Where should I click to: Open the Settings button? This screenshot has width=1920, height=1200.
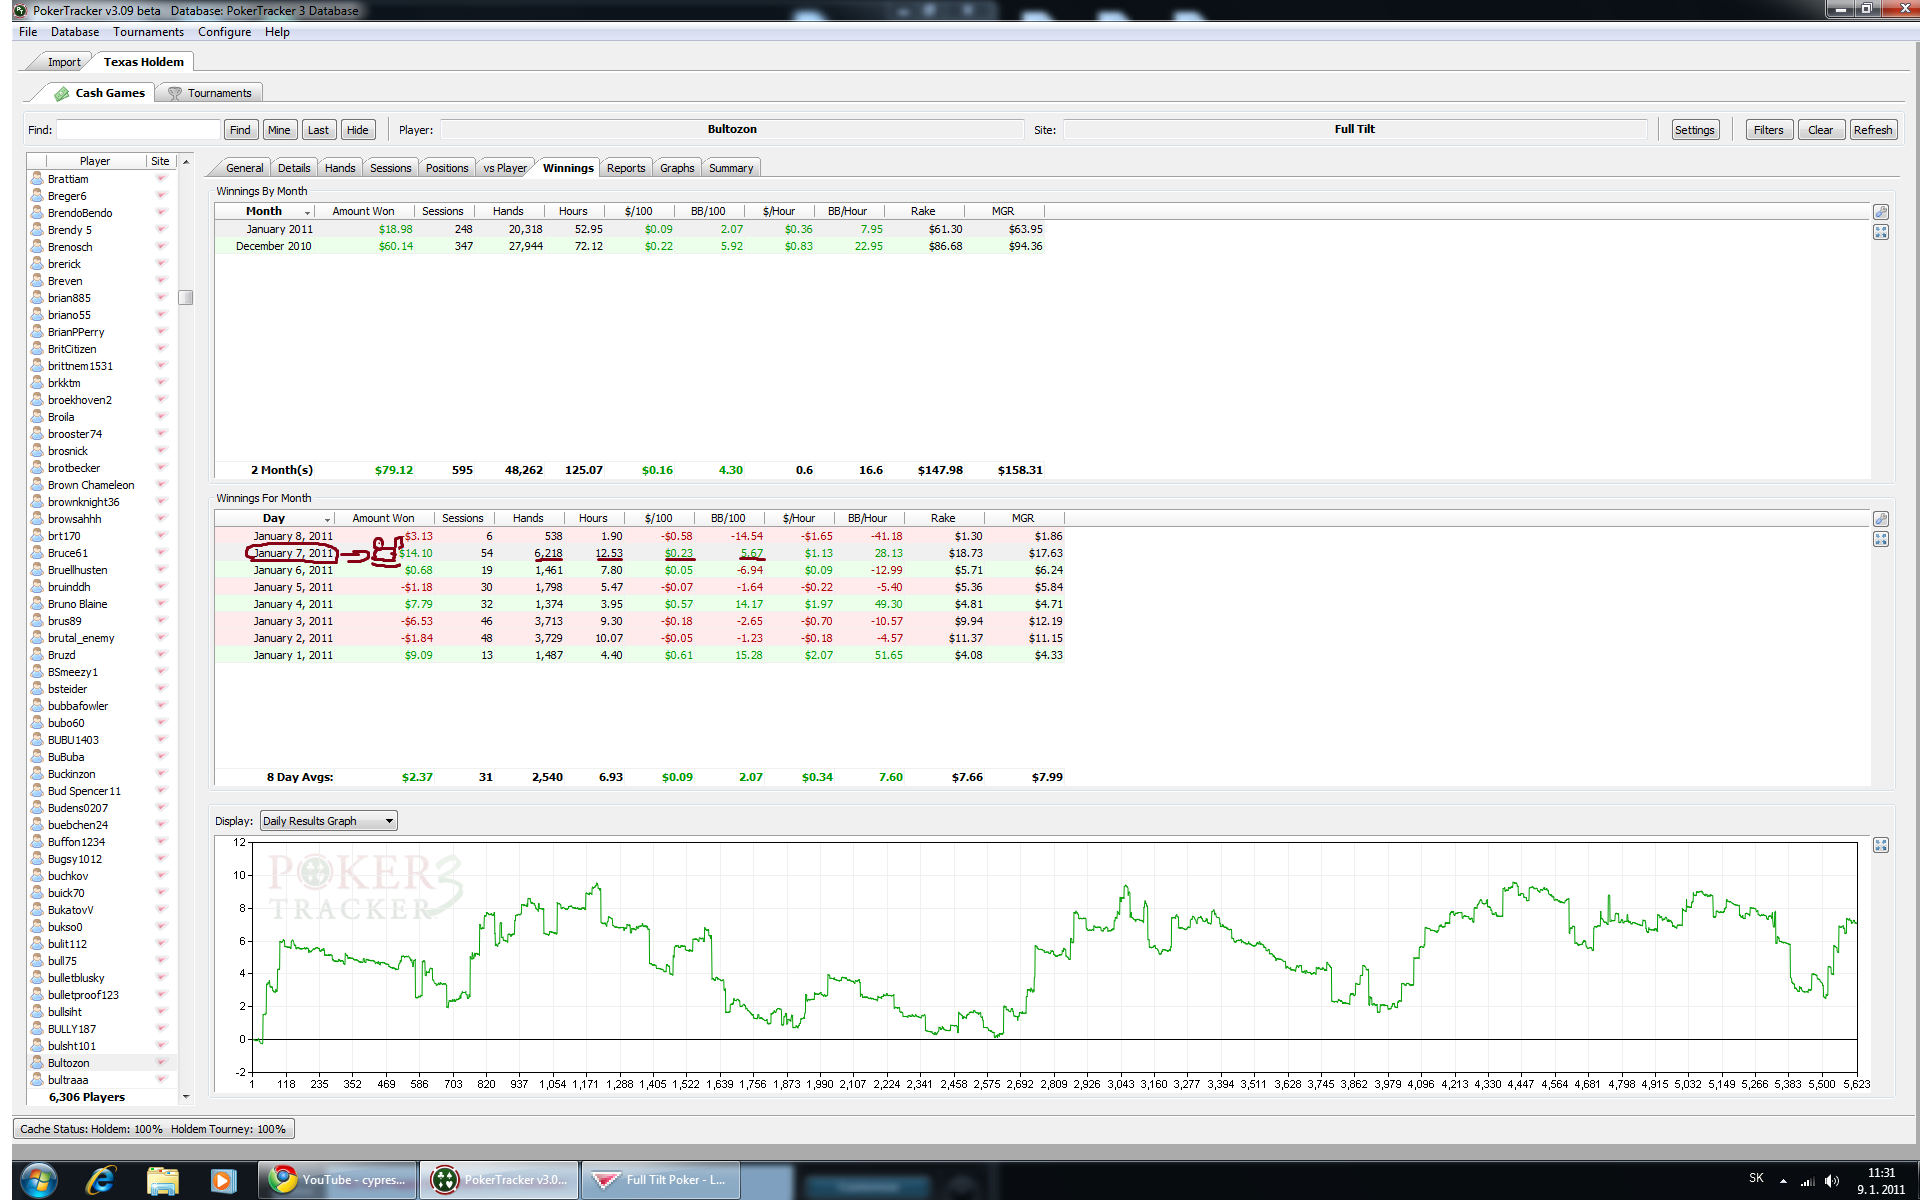click(1694, 130)
